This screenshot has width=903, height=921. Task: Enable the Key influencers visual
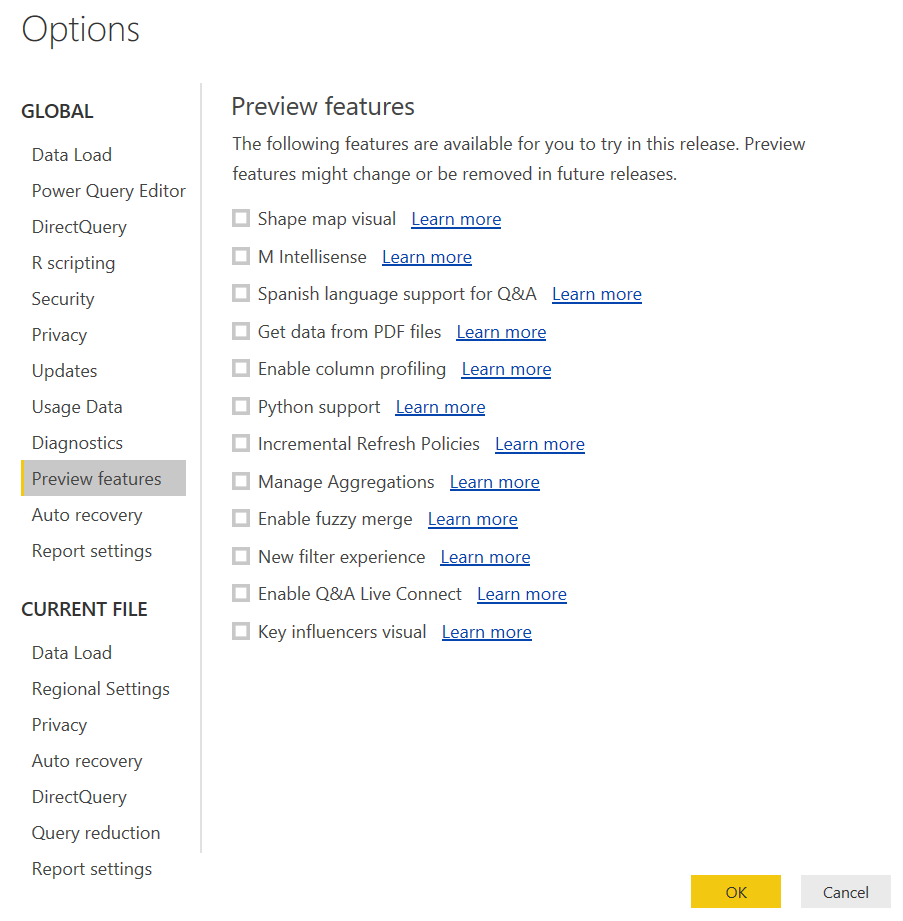pos(241,630)
